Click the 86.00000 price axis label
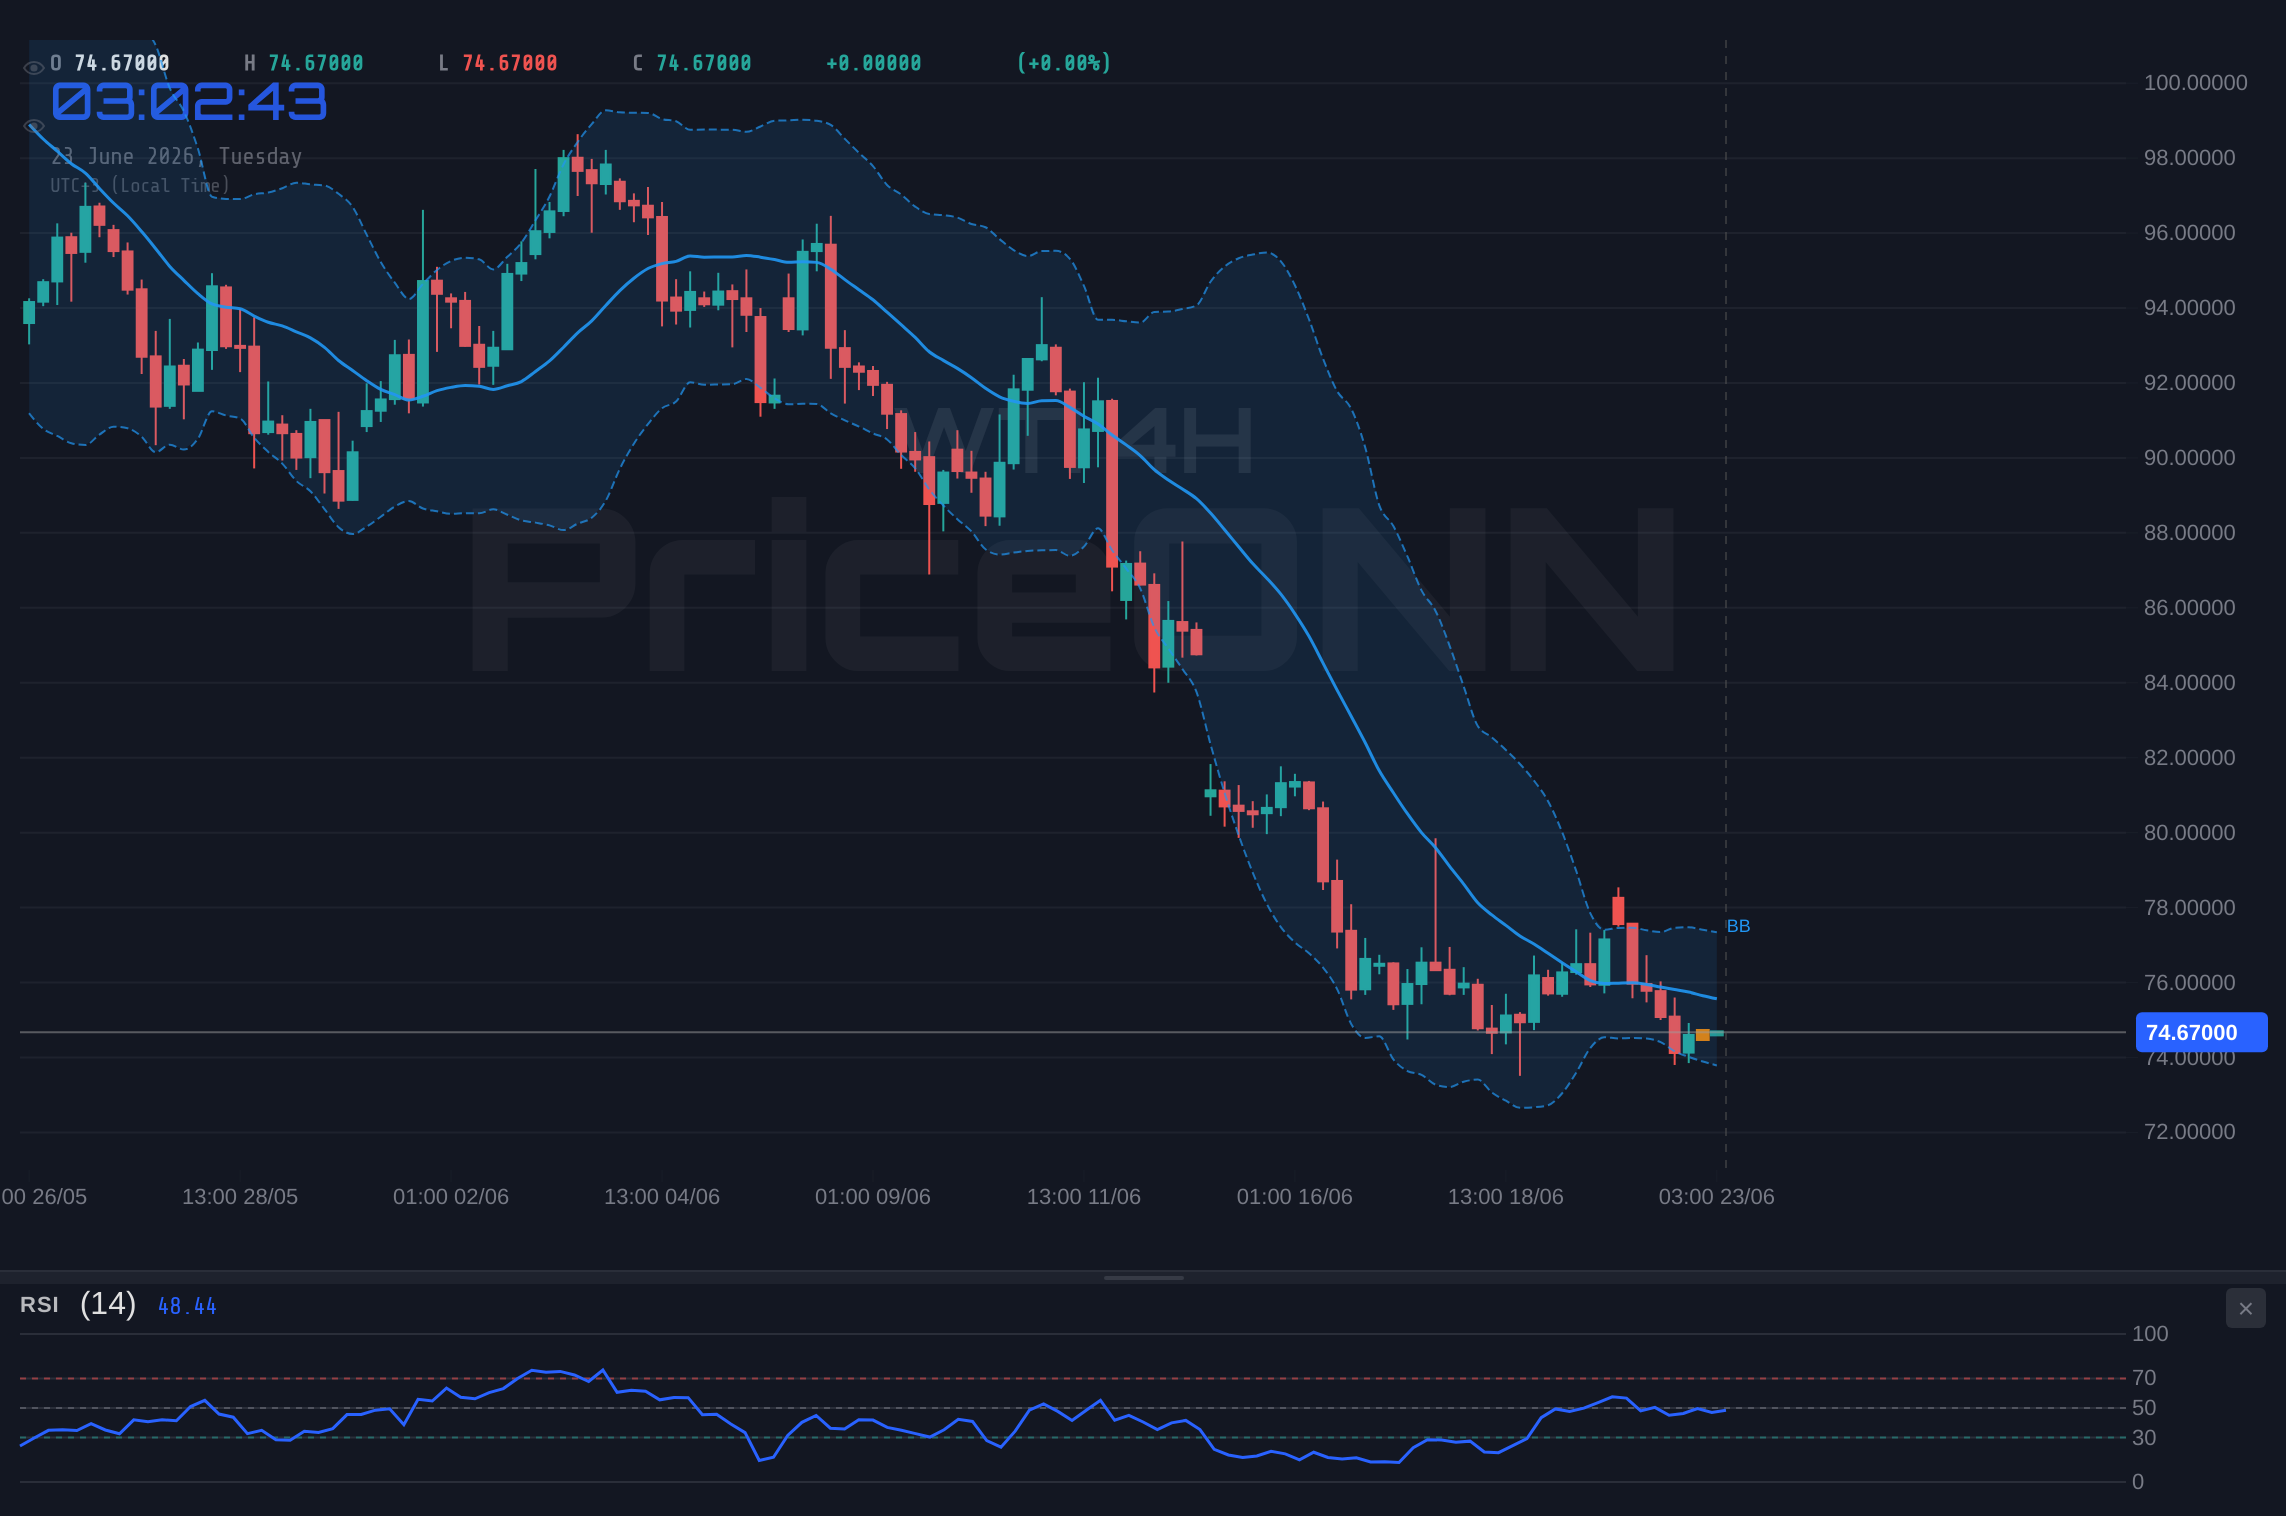2286x1516 pixels. pyautogui.click(x=2189, y=608)
